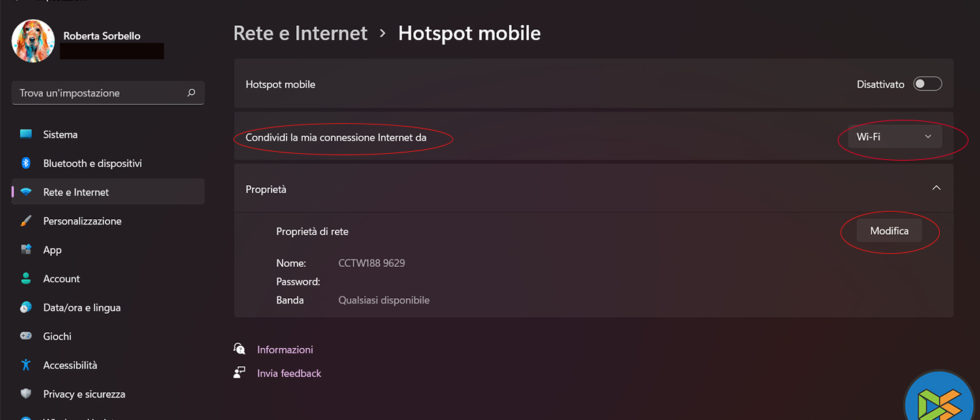Image resolution: width=980 pixels, height=420 pixels.
Task: Go back to Rete e Internet breadcrumb
Action: [x=300, y=33]
